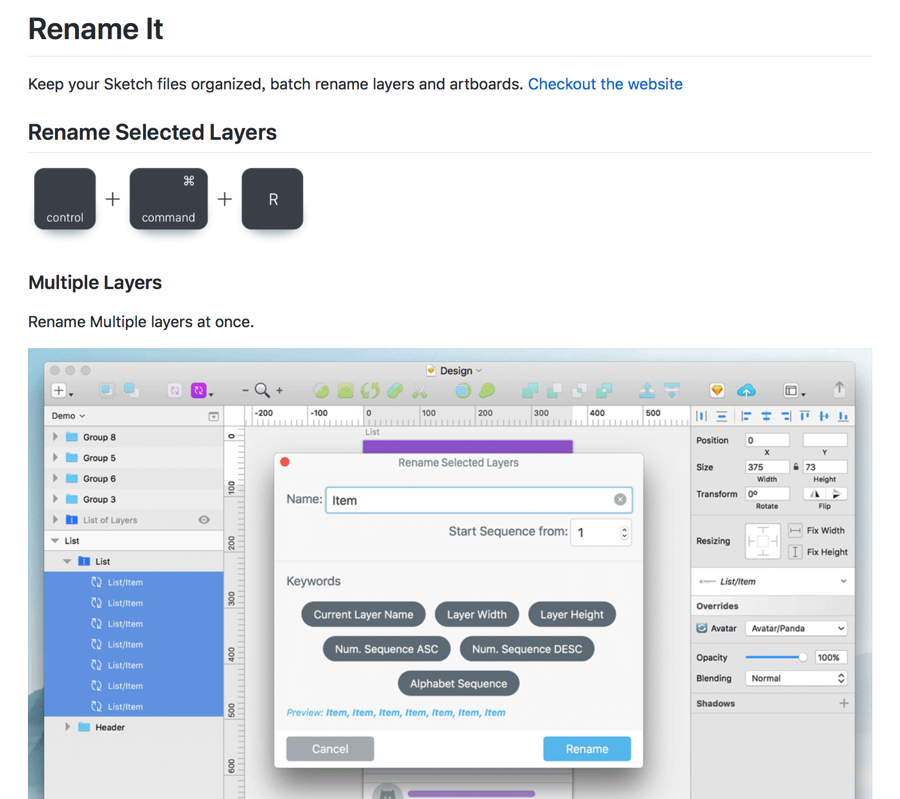Image resolution: width=900 pixels, height=799 pixels.
Task: Open the View options toolbar dropdown
Action: (794, 391)
